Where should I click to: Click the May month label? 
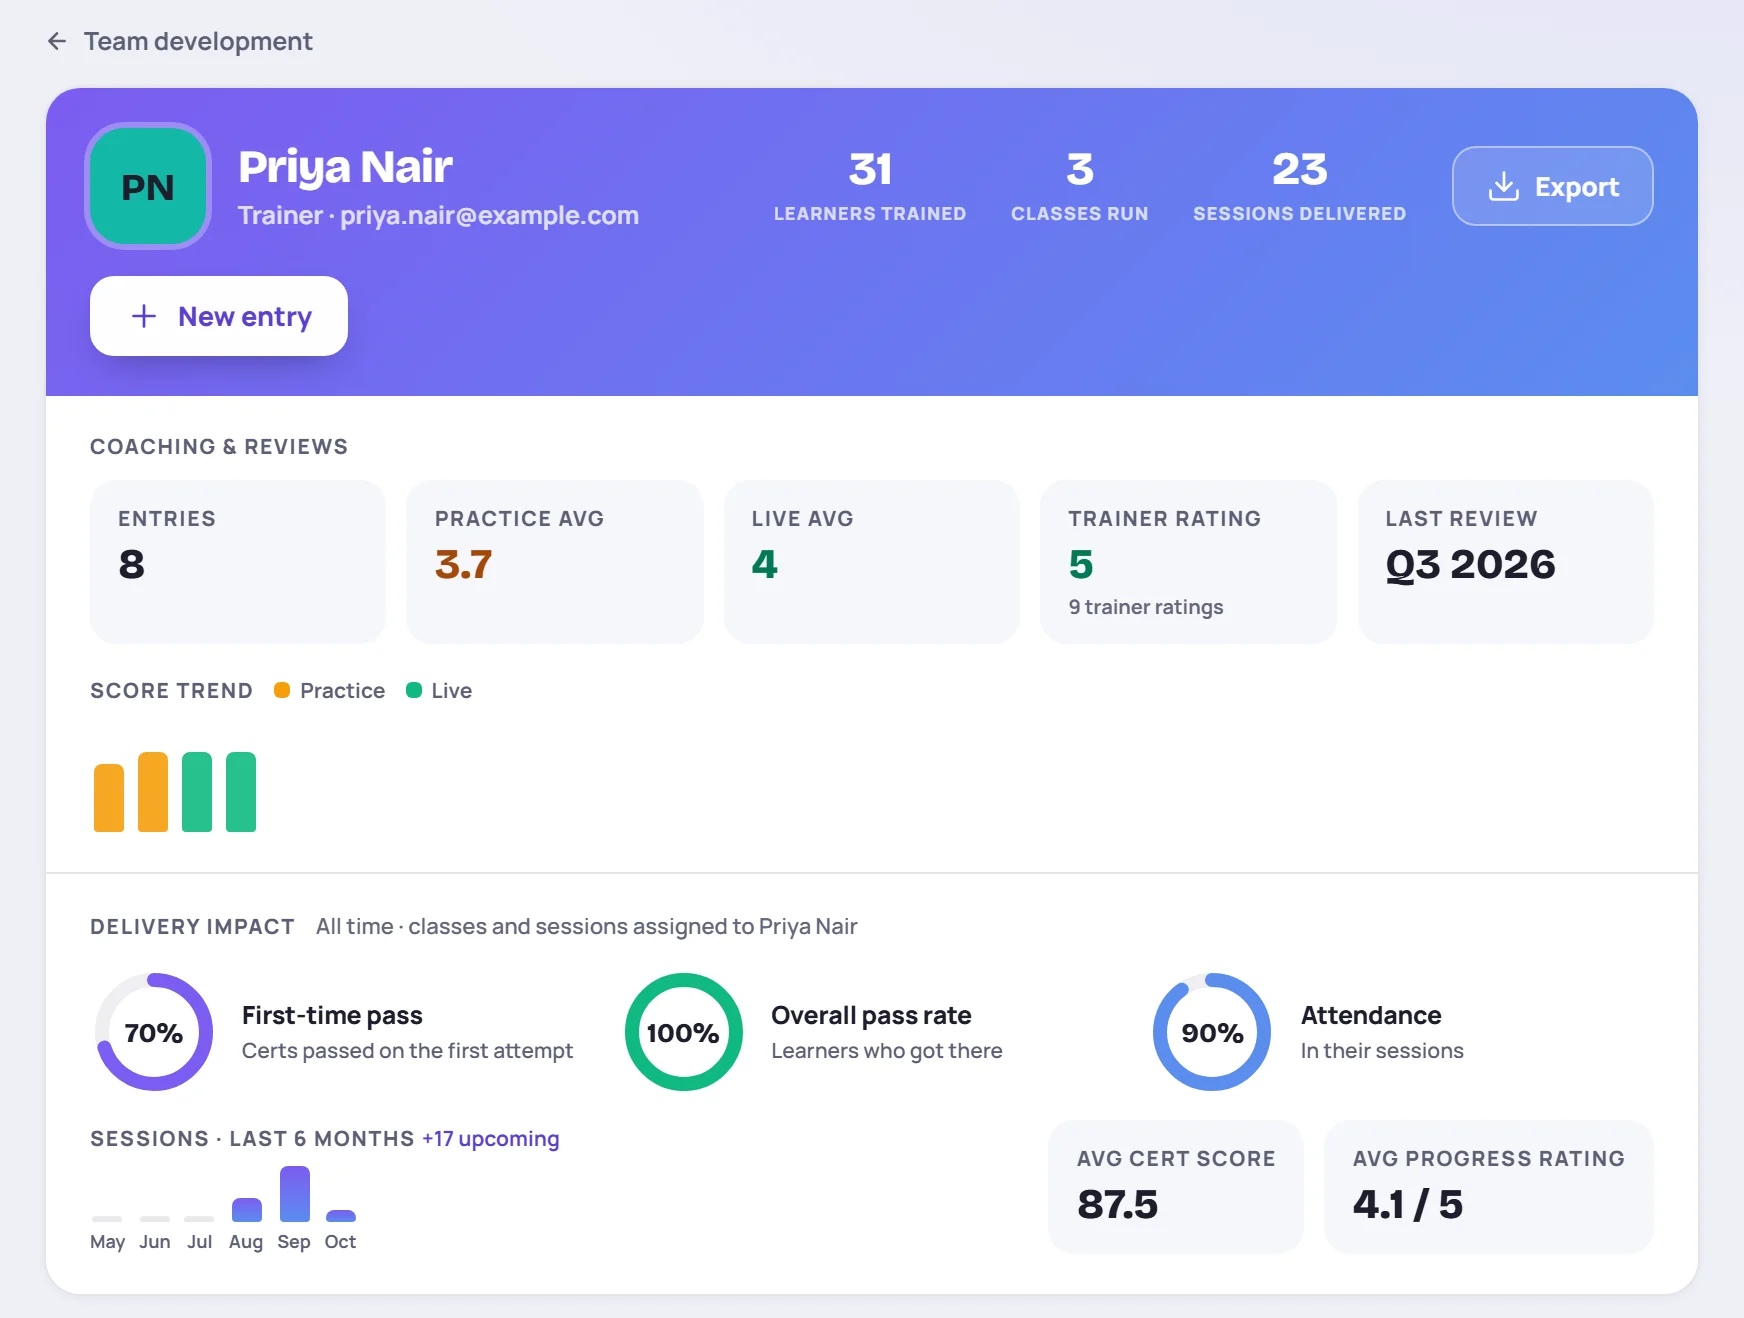[x=107, y=1241]
